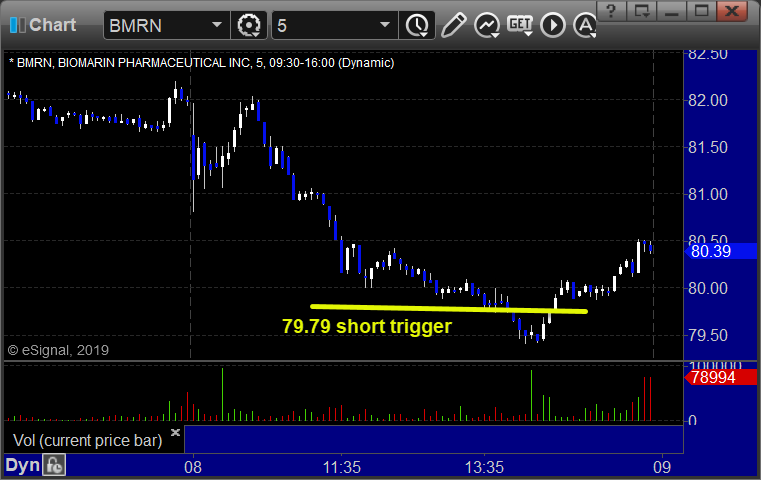
Task: Open the interval 5 dropdown arrow
Action: point(384,25)
